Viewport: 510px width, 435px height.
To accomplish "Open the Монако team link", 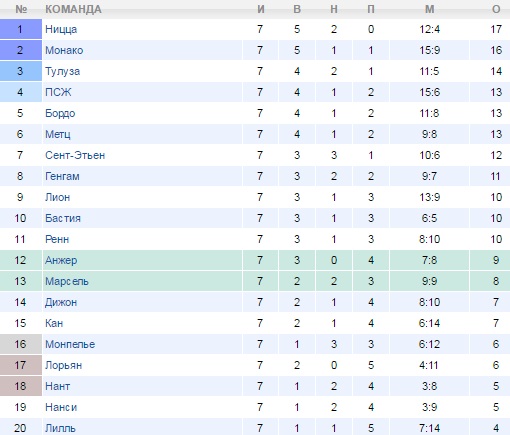I will tap(64, 50).
